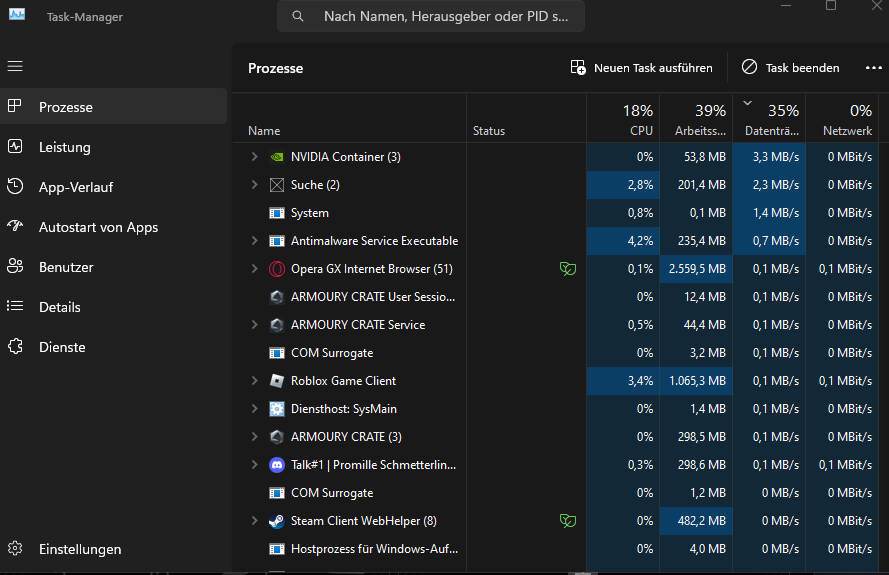The image size is (889, 575).
Task: Click the Discord Talk#1 process icon
Action: point(277,465)
